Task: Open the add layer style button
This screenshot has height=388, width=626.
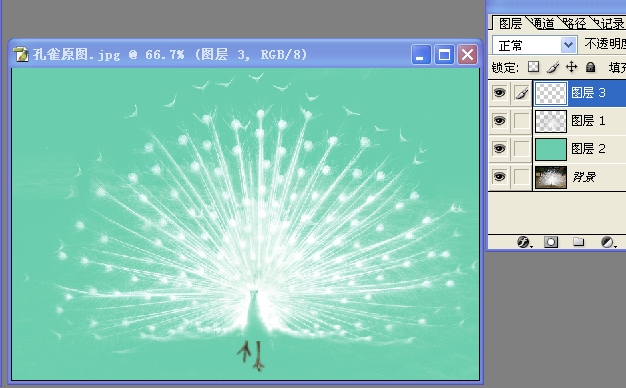Action: pyautogui.click(x=524, y=242)
